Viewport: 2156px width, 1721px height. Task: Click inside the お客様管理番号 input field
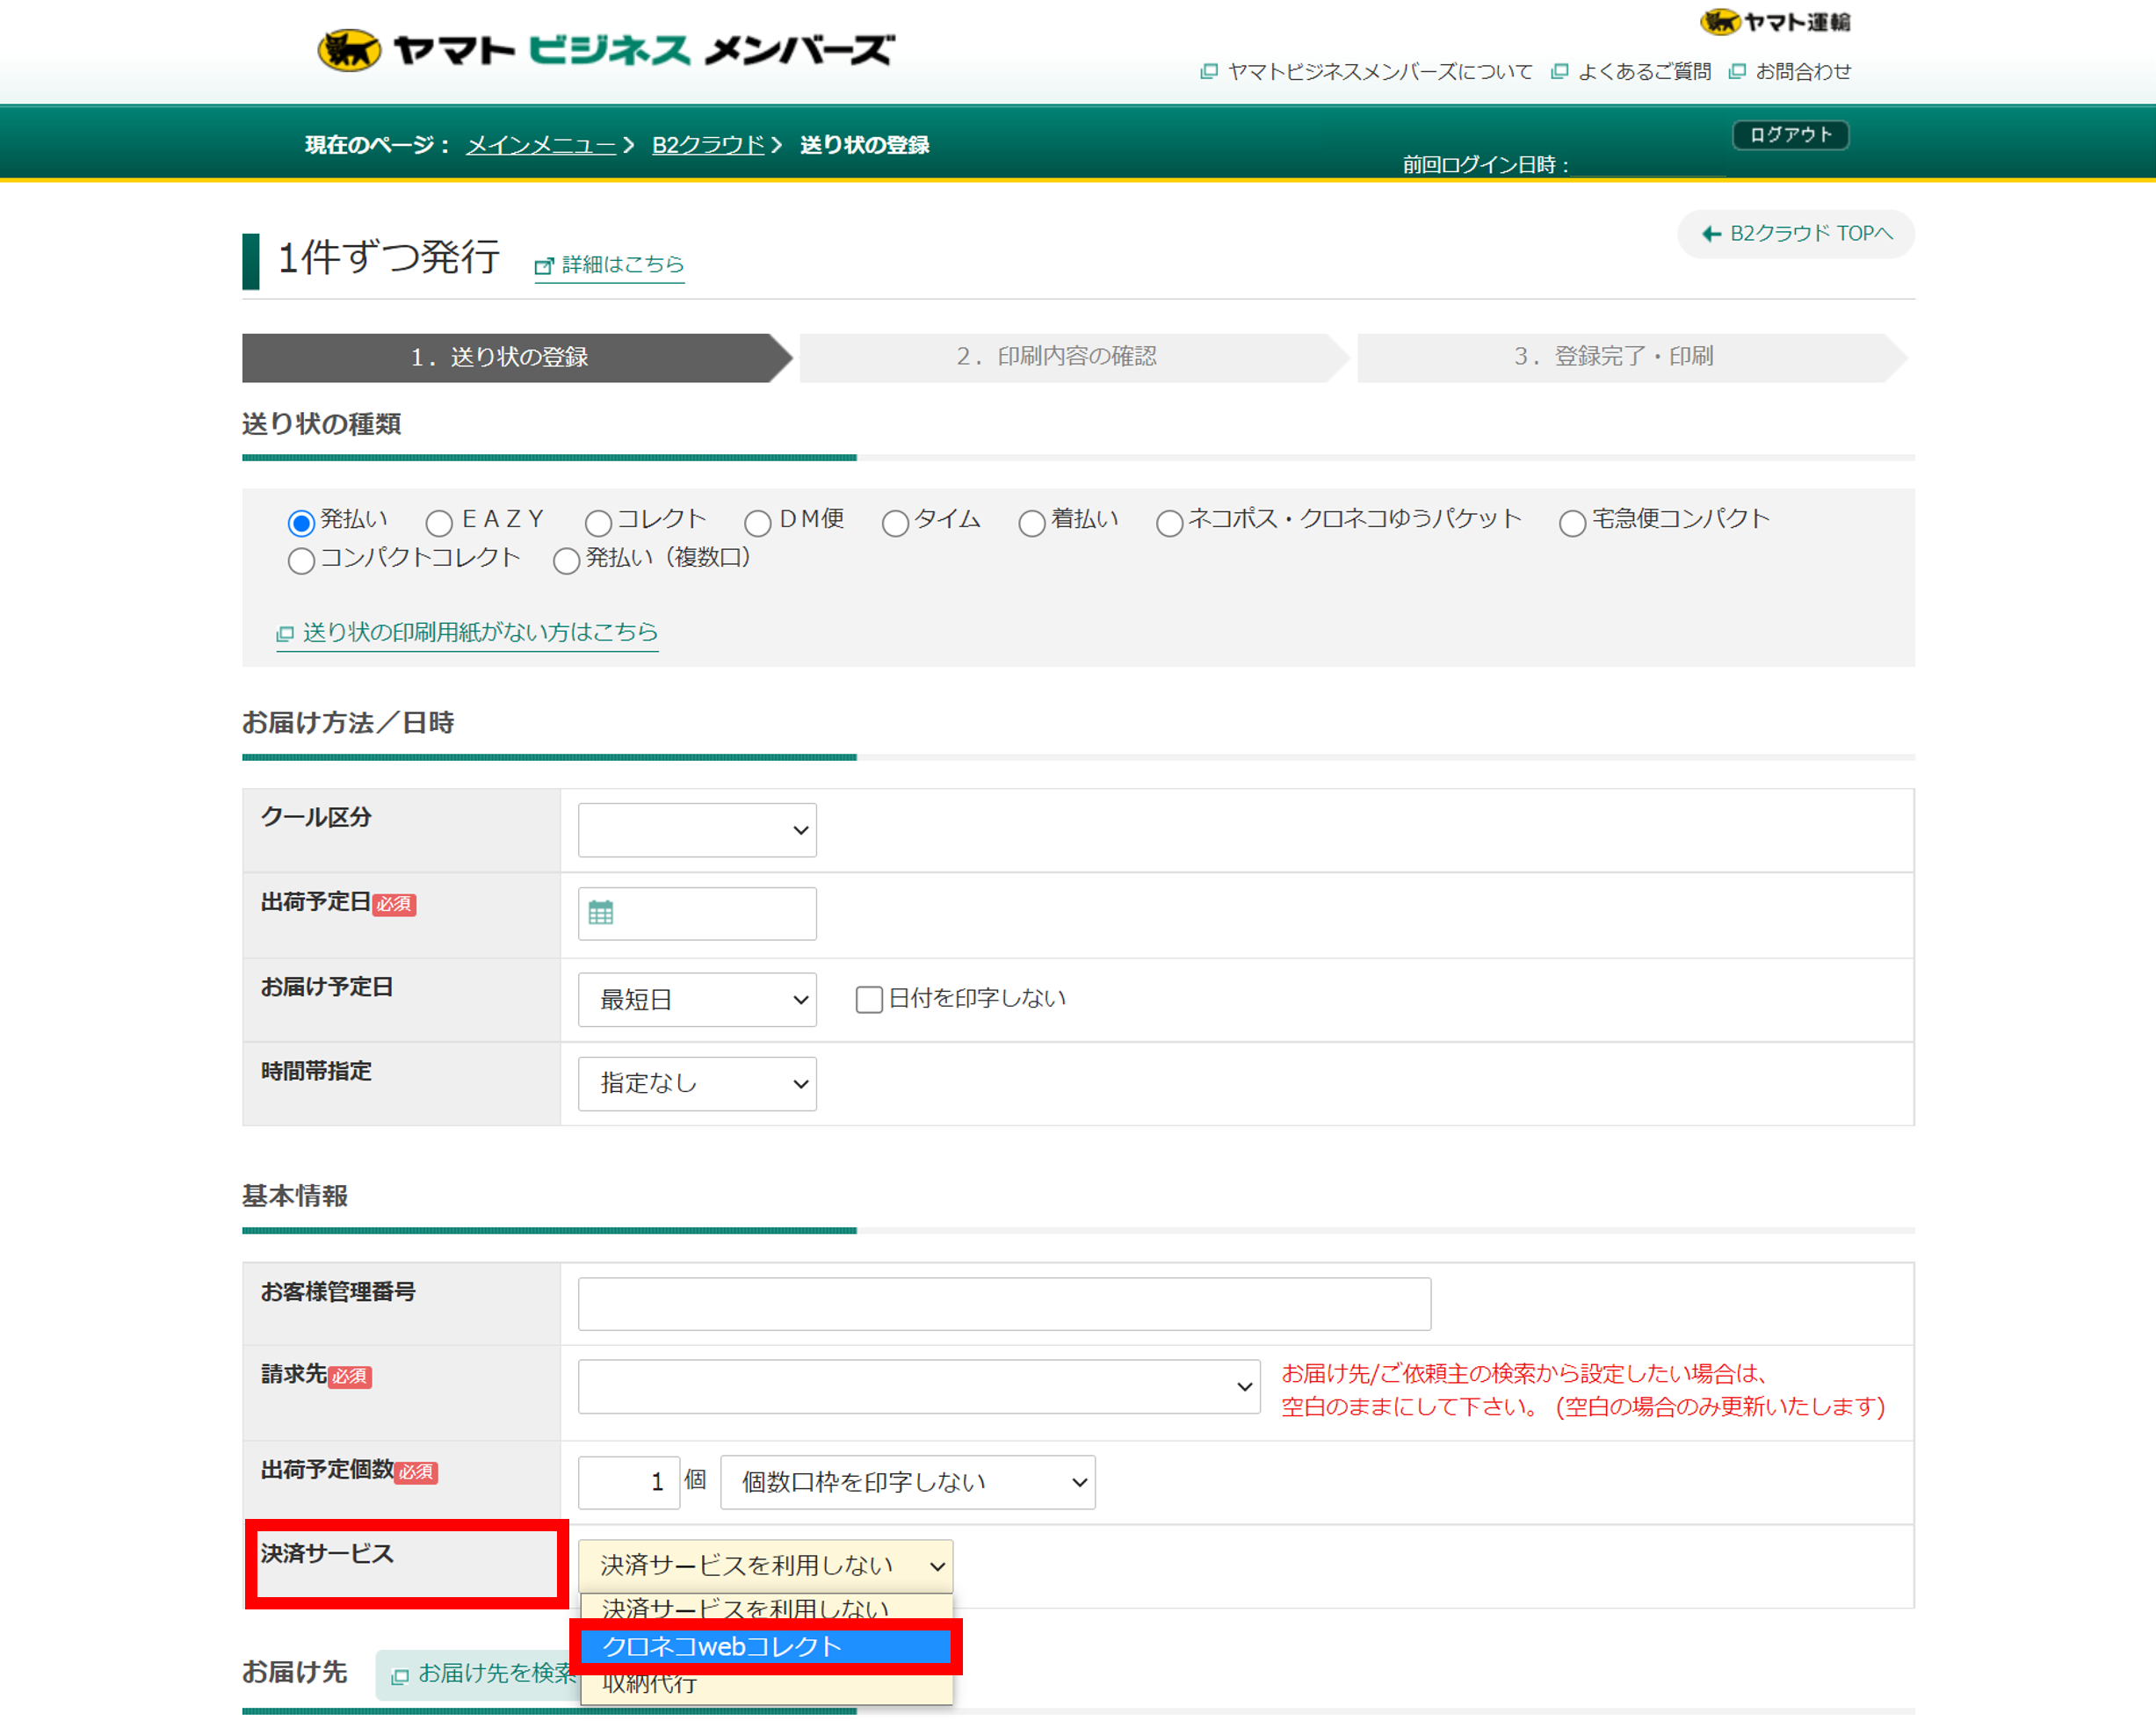click(1003, 1303)
